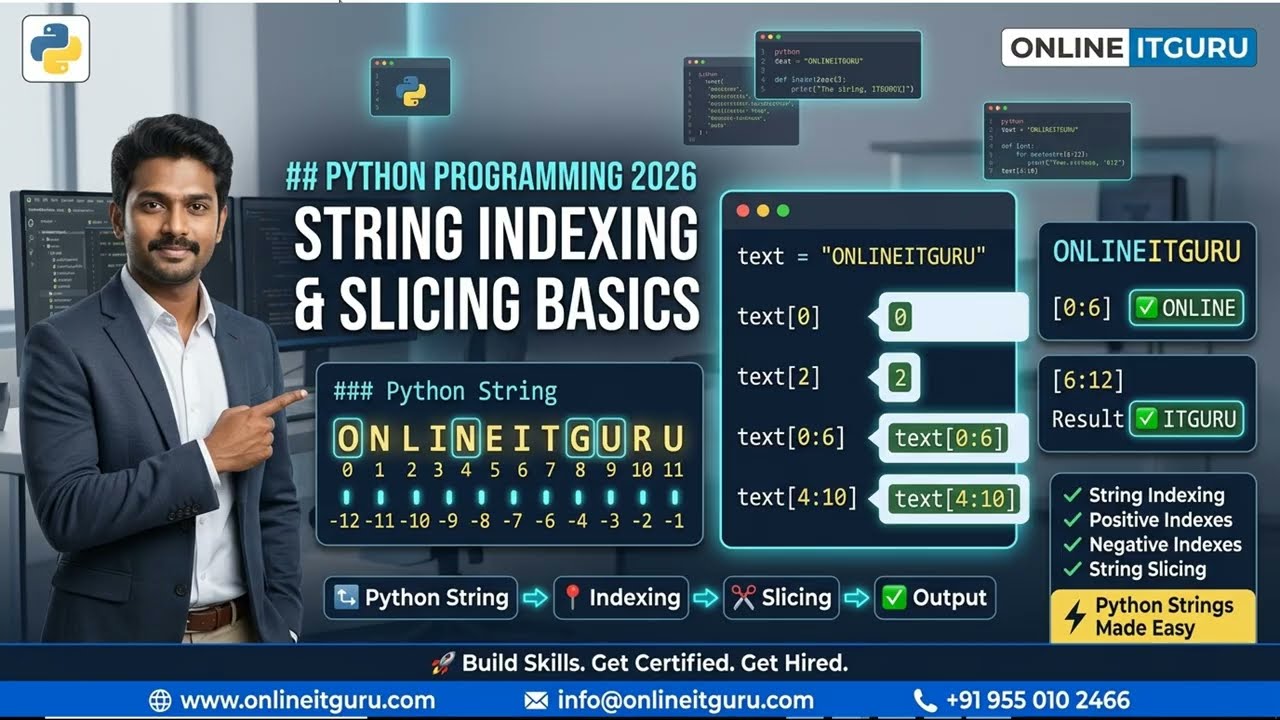Click the "## PYTHON PROGRAMMING 2026" heading
The height and width of the screenshot is (720, 1280).
click(491, 177)
